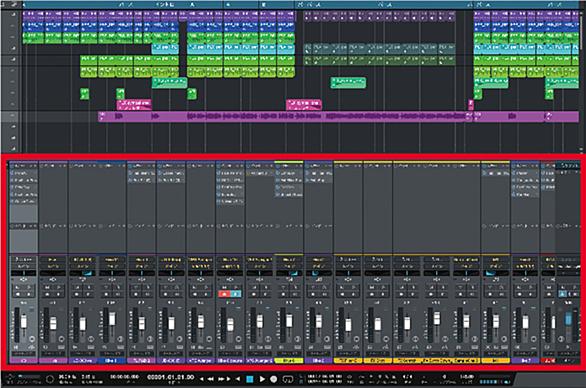Click the blue Stop button in the transport
Viewport: 586px width, 388px height.
(x=250, y=379)
